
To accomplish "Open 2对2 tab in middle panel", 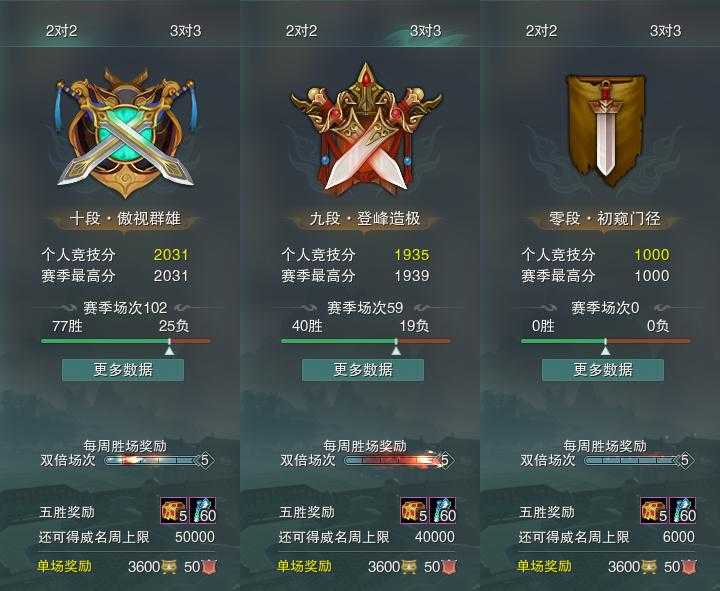I will click(x=302, y=31).
